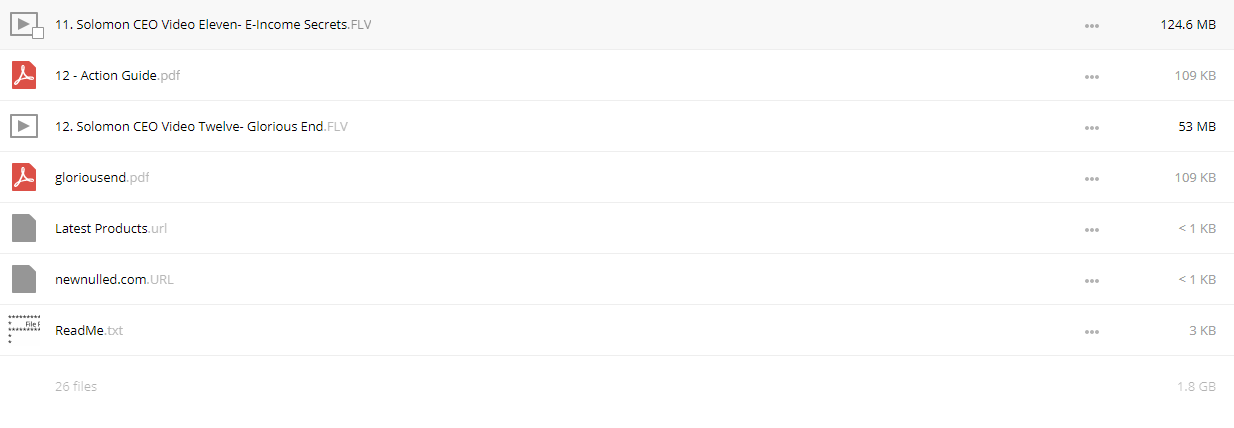
Task: Show more actions for gloriousend.pdf
Action: 1092,178
